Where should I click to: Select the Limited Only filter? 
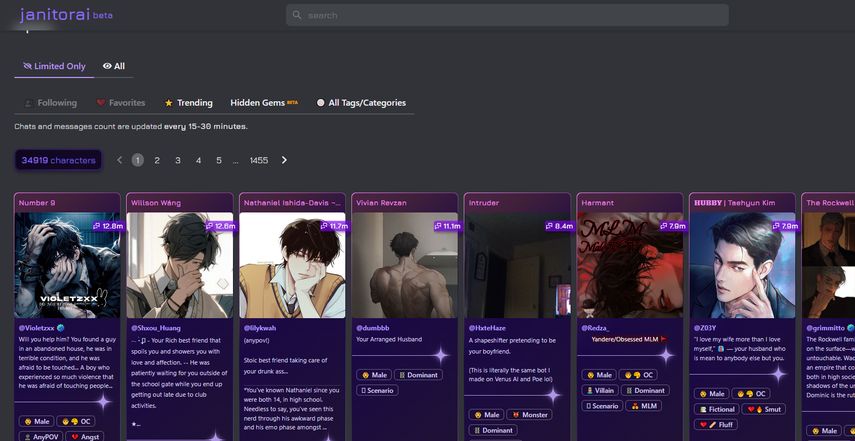(x=54, y=66)
